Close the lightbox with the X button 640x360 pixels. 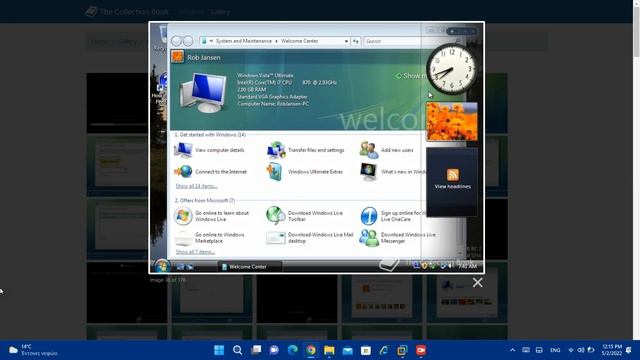[478, 282]
